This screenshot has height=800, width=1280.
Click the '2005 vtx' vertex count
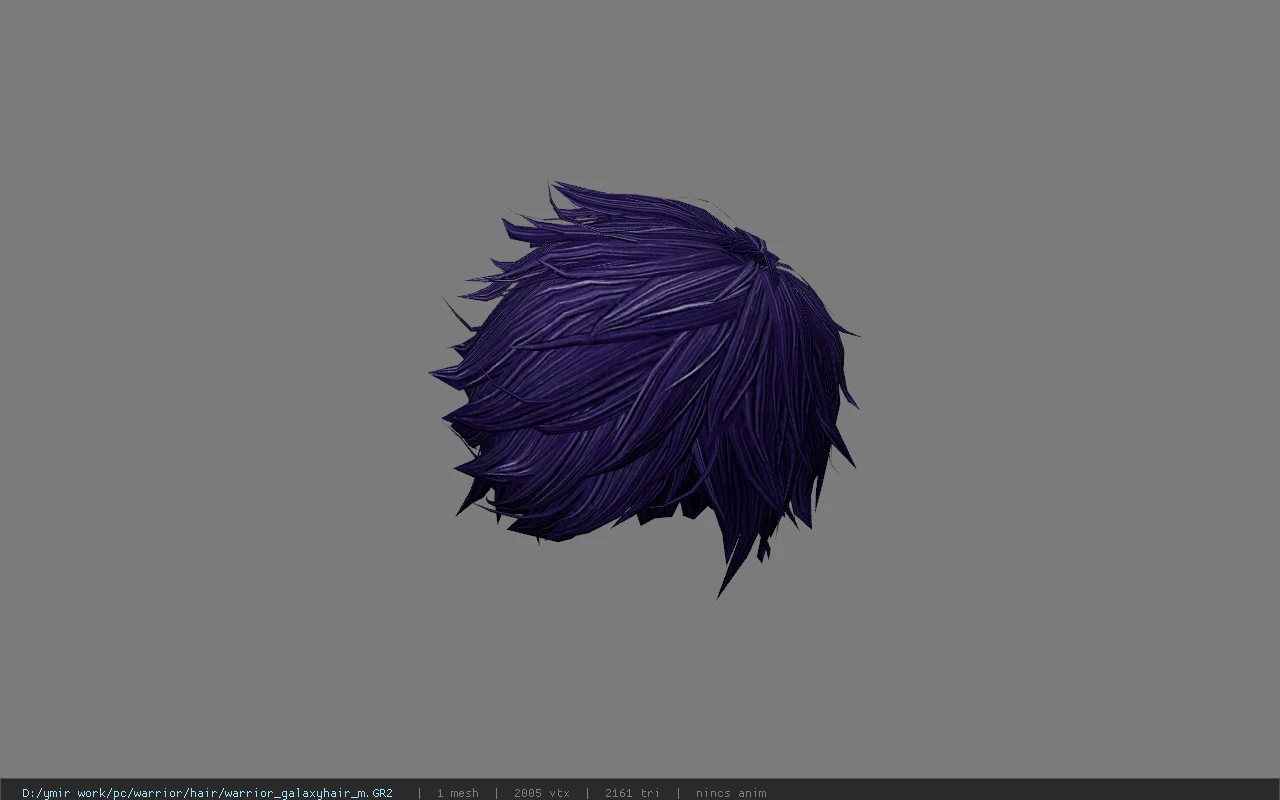pyautogui.click(x=542, y=793)
